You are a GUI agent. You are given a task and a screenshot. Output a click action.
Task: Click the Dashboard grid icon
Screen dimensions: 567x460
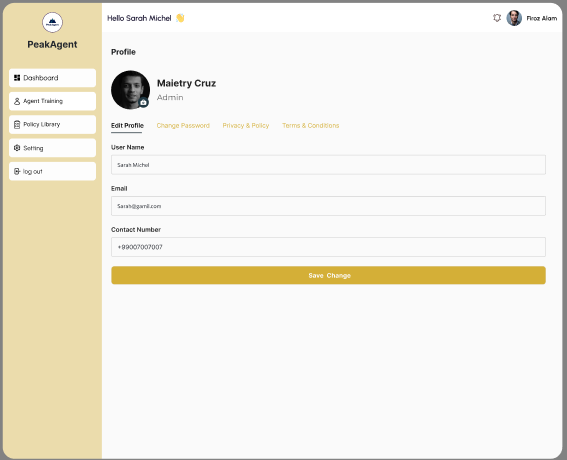point(17,78)
